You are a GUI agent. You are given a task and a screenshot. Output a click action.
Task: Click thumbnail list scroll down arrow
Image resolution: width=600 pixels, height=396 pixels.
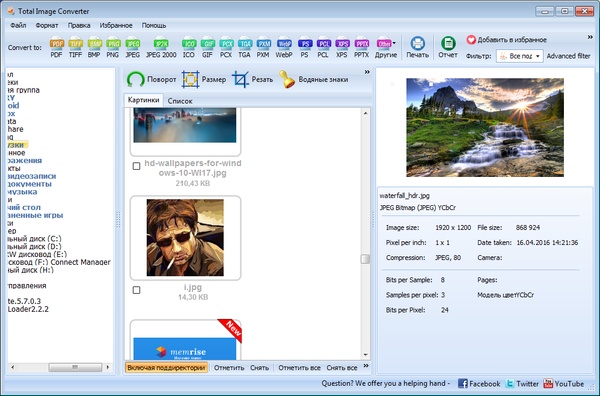tap(365, 355)
